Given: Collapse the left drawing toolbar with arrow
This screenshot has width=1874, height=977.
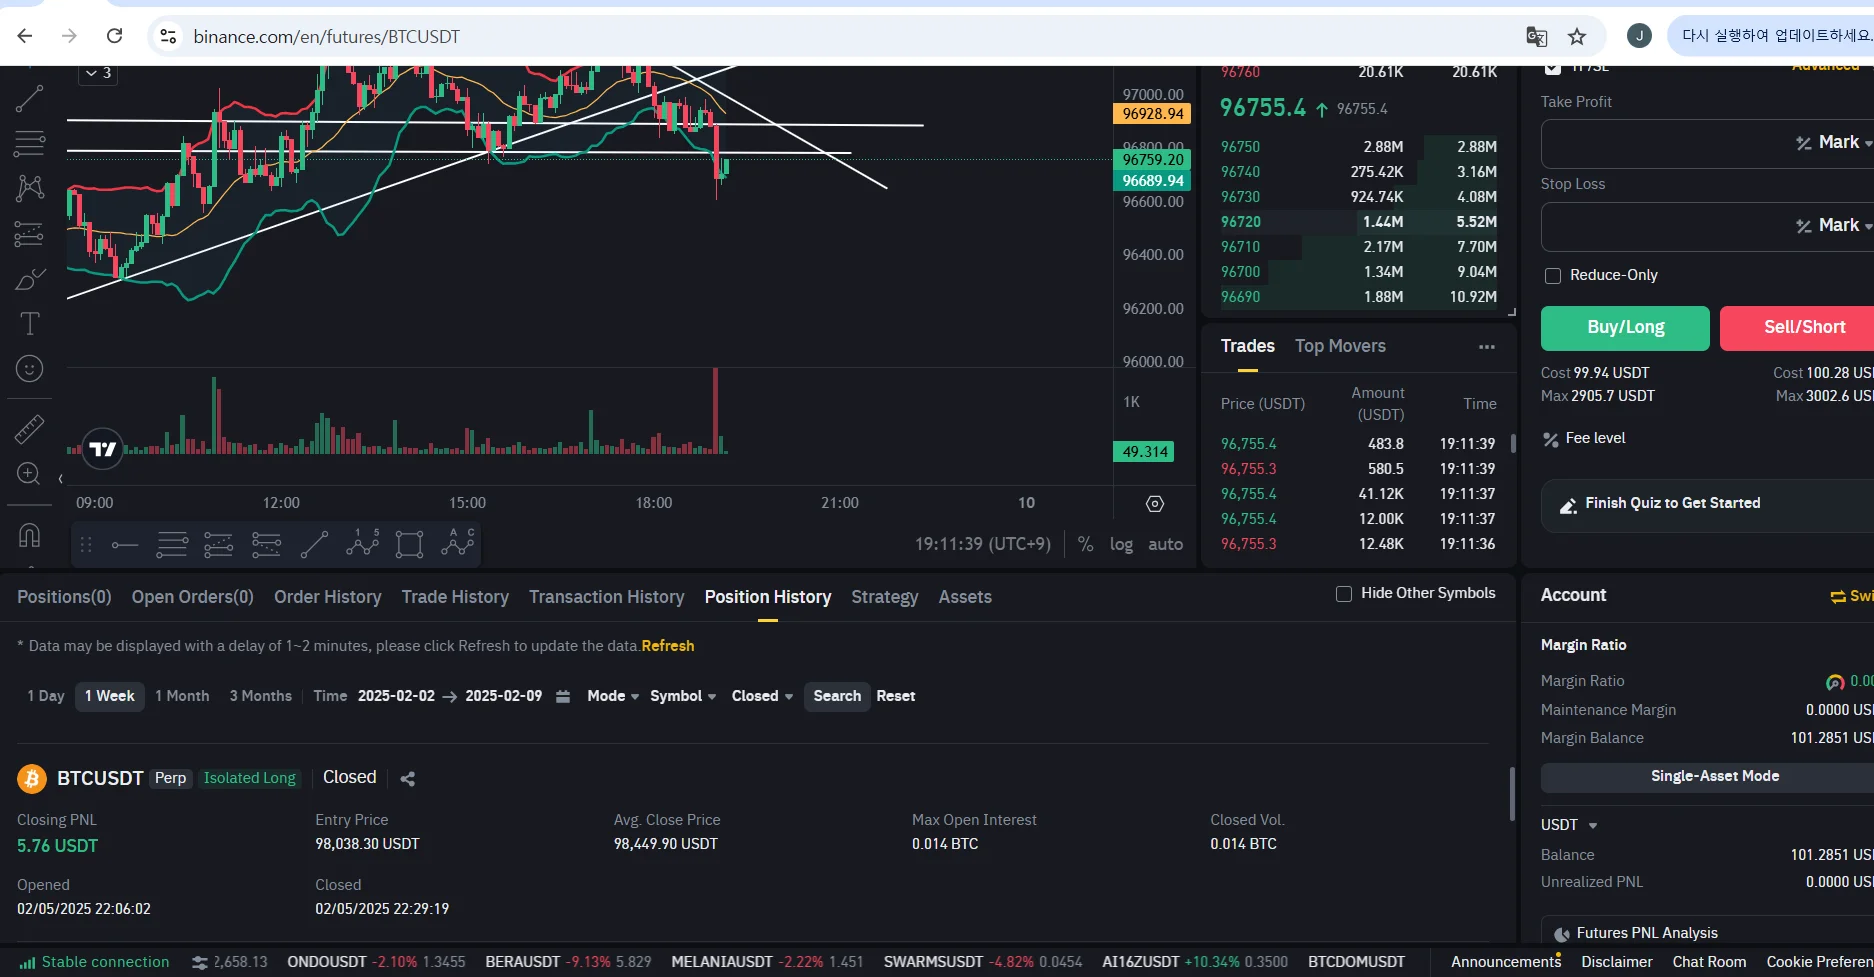Looking at the screenshot, I should (60, 479).
